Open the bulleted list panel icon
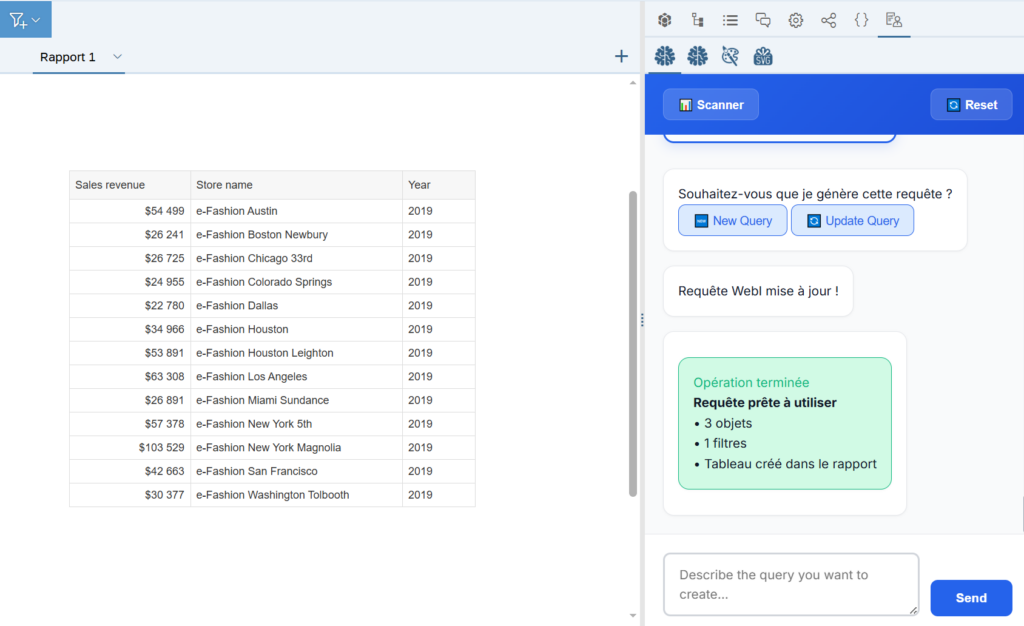The image size is (1024, 626). point(730,20)
